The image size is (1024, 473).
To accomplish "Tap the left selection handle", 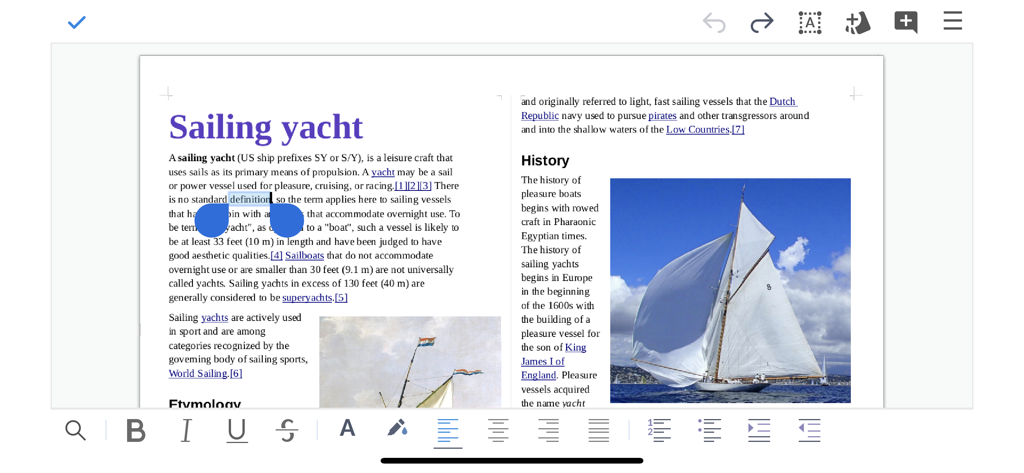I will [x=212, y=220].
